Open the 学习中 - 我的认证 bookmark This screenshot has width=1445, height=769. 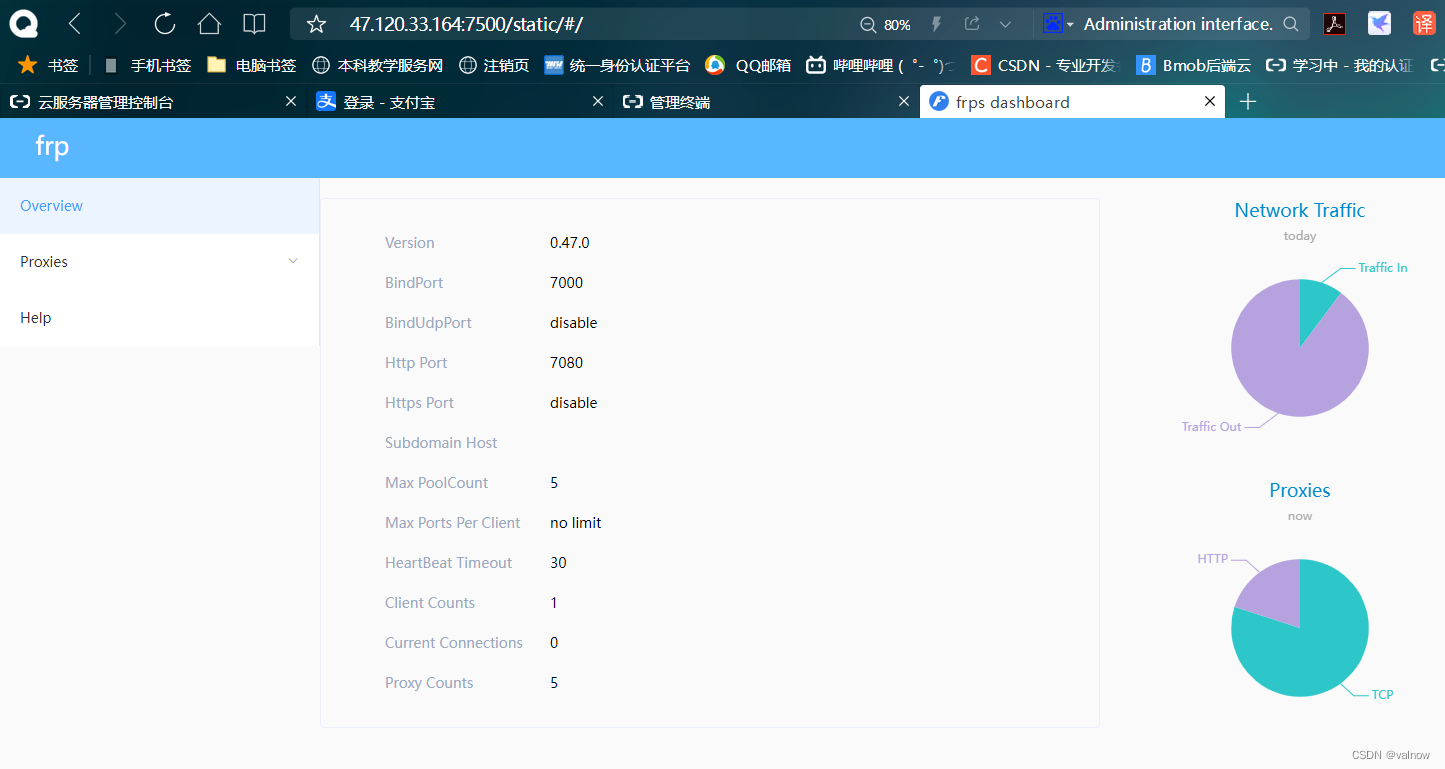tap(1340, 65)
